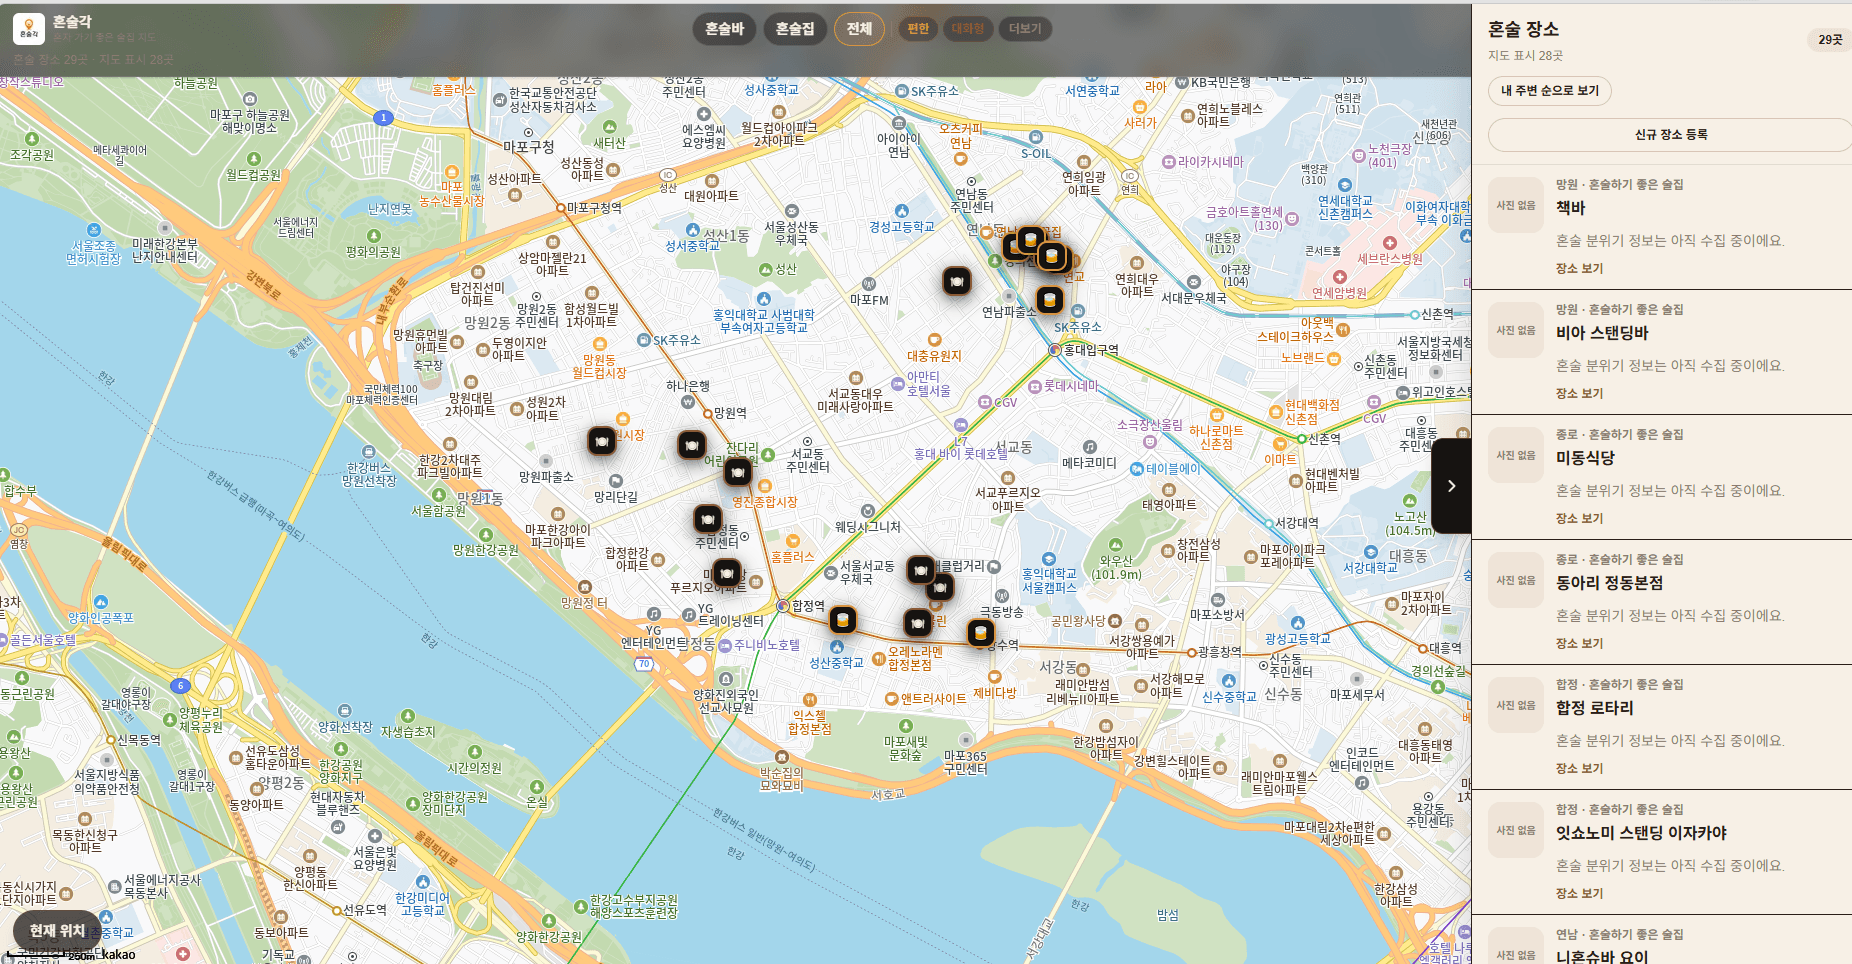
Task: Select the restaurant marker above 오레노라멘 합정본점
Action: coord(918,623)
